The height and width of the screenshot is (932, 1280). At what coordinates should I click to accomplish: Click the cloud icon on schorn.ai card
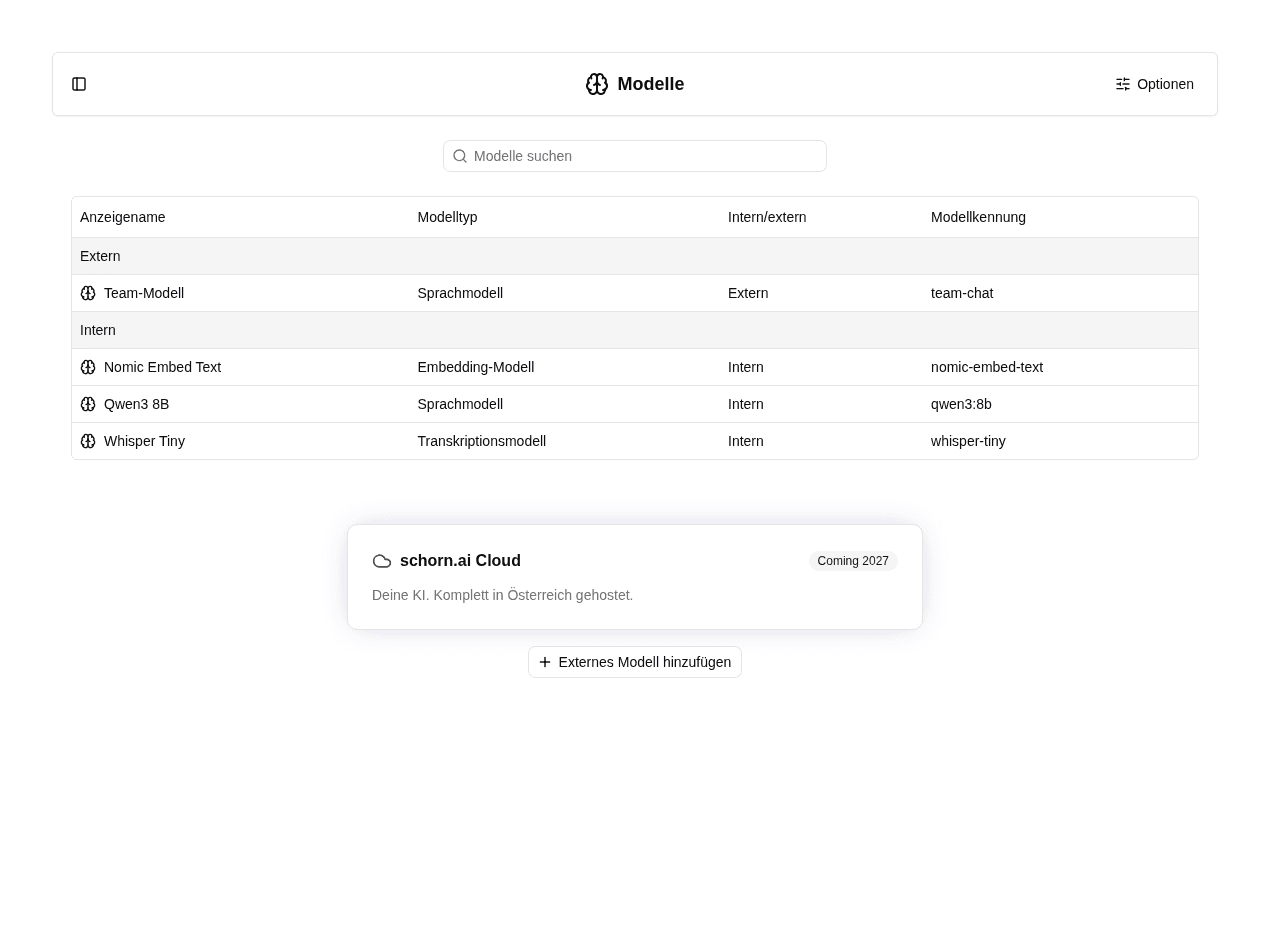pyautogui.click(x=382, y=561)
